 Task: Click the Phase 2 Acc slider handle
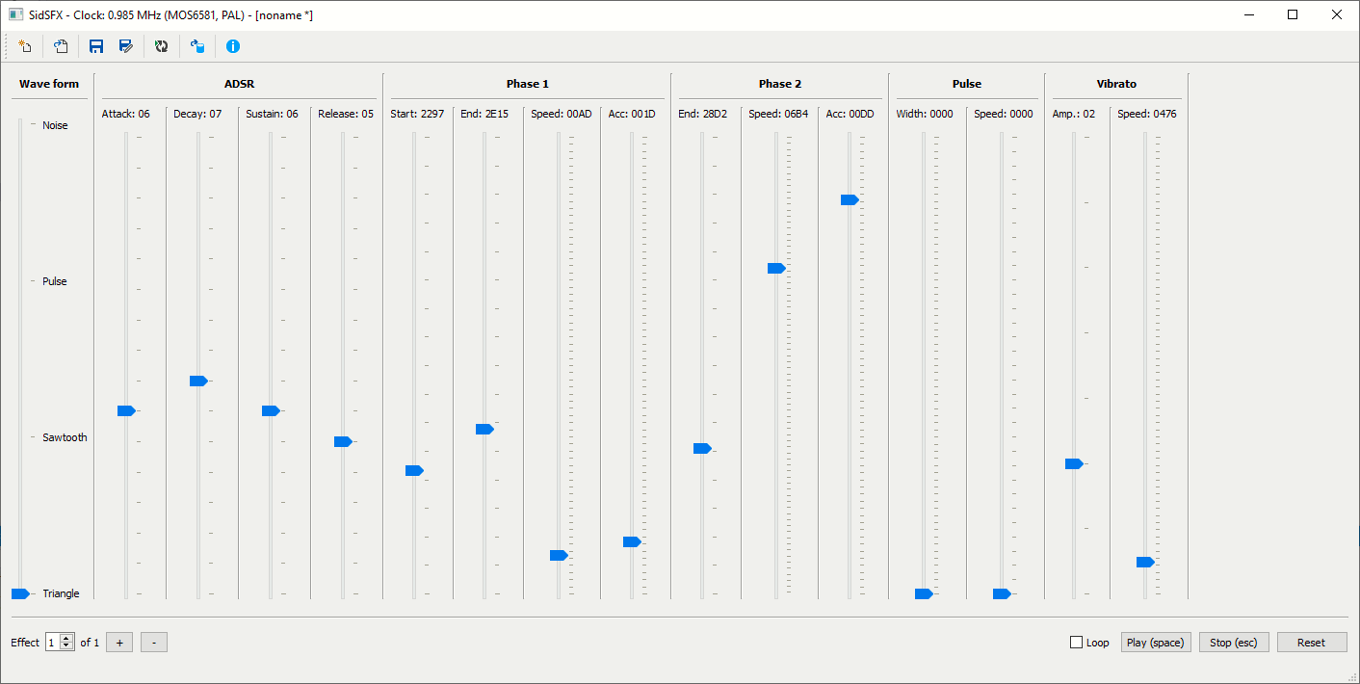[849, 200]
